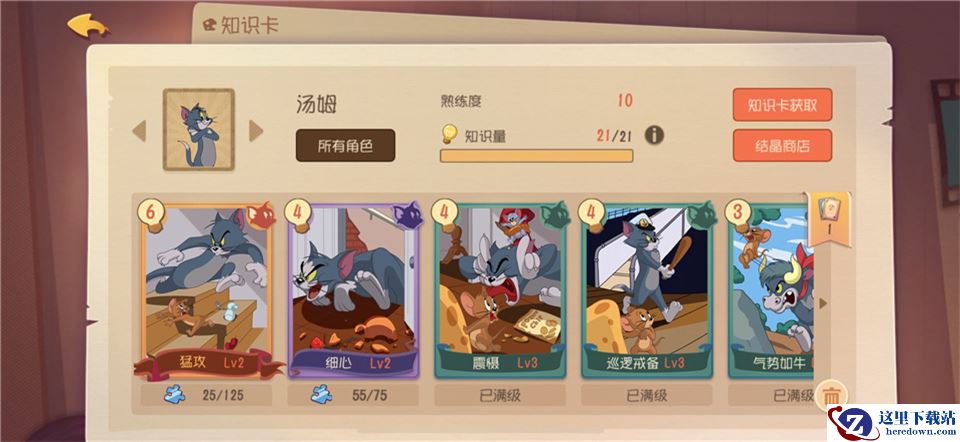Open 知识卡获取 button
The image size is (960, 442).
pos(782,105)
